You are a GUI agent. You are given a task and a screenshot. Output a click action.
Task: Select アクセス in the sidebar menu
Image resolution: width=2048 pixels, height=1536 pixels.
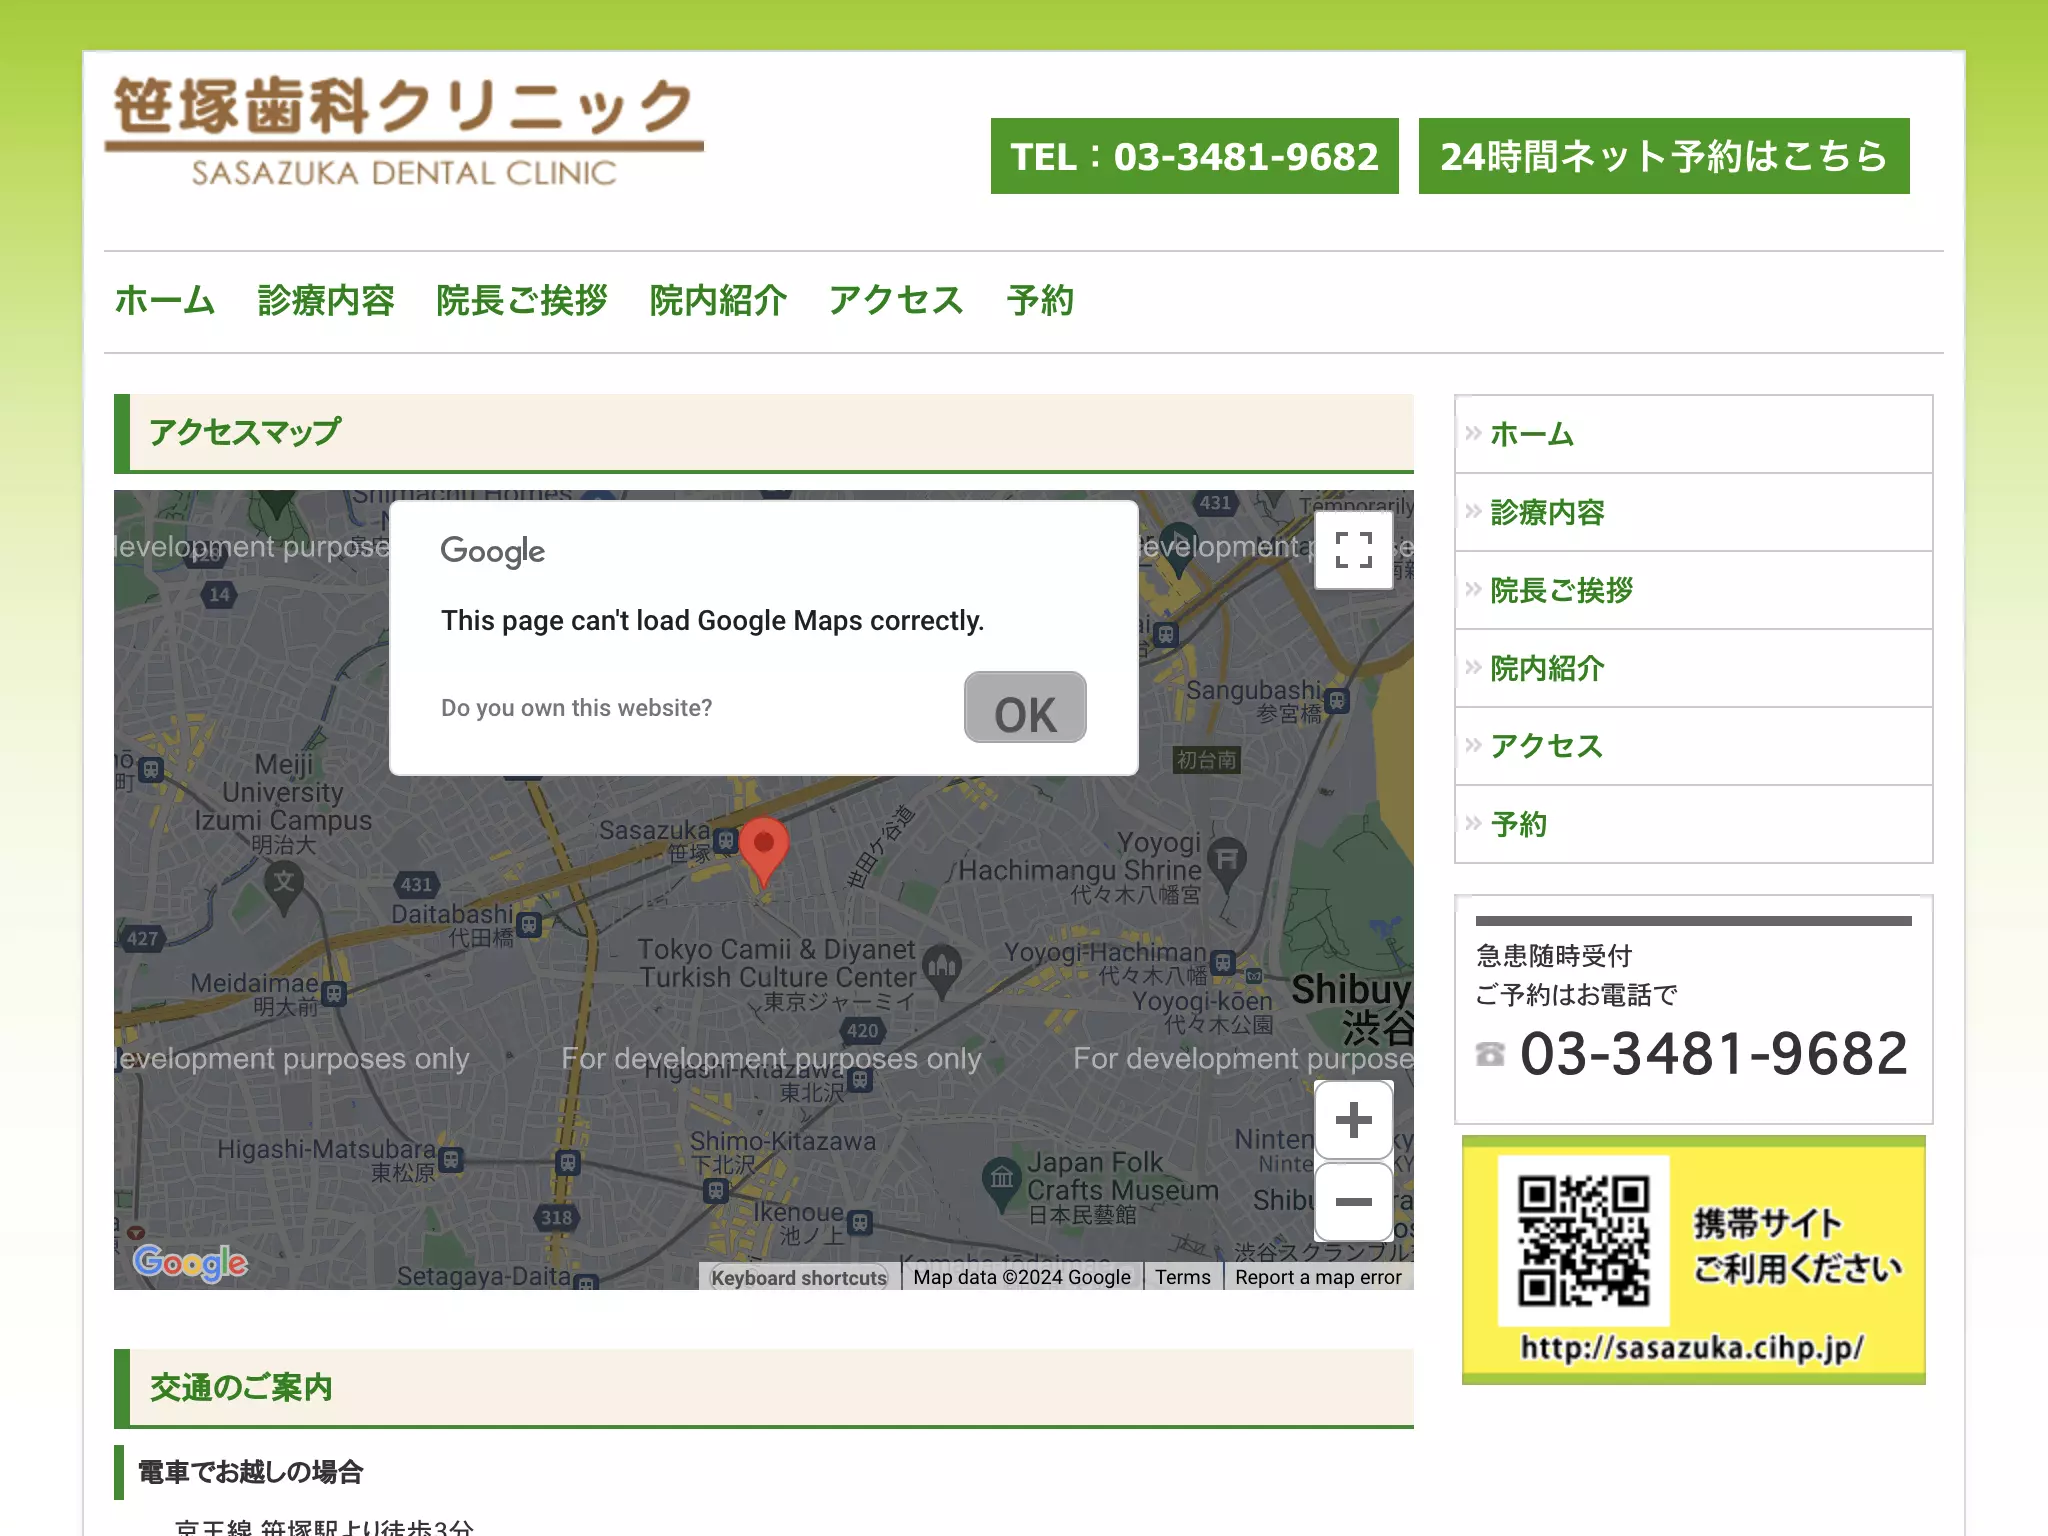1693,746
